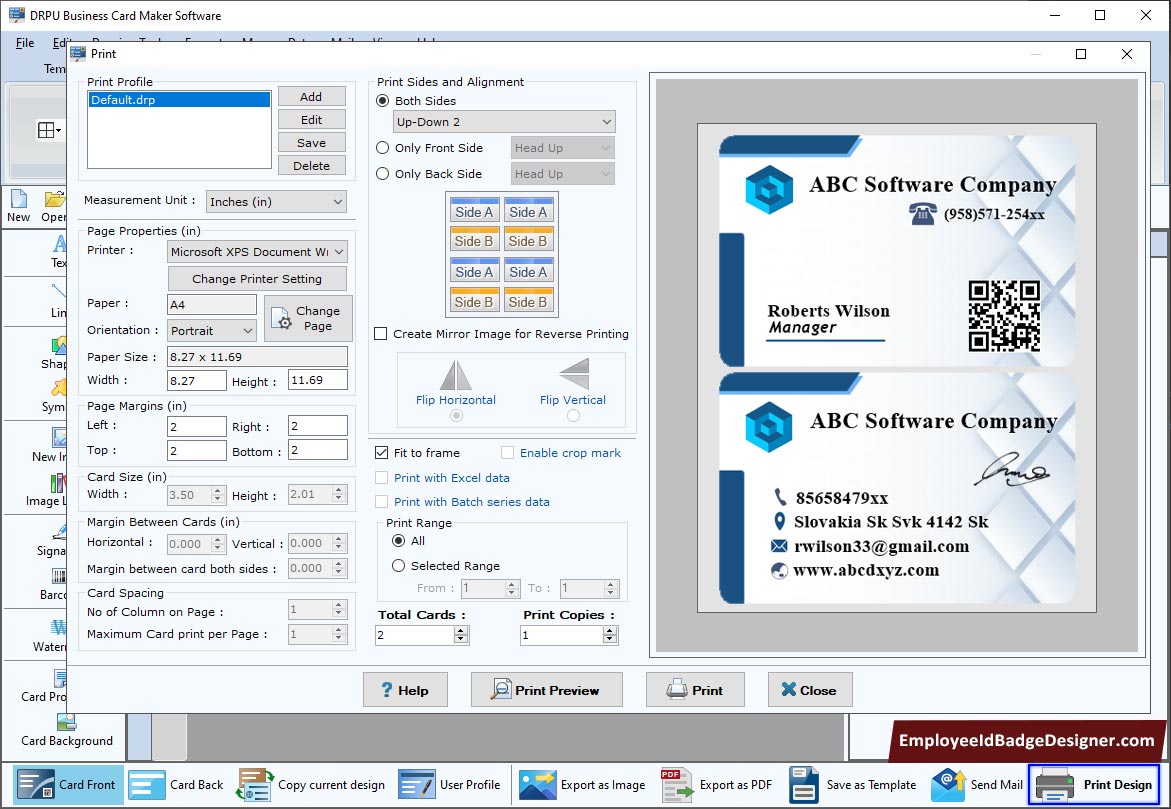Image resolution: width=1171 pixels, height=809 pixels.
Task: Open Card Background tool in left sidebar
Action: pyautogui.click(x=66, y=731)
